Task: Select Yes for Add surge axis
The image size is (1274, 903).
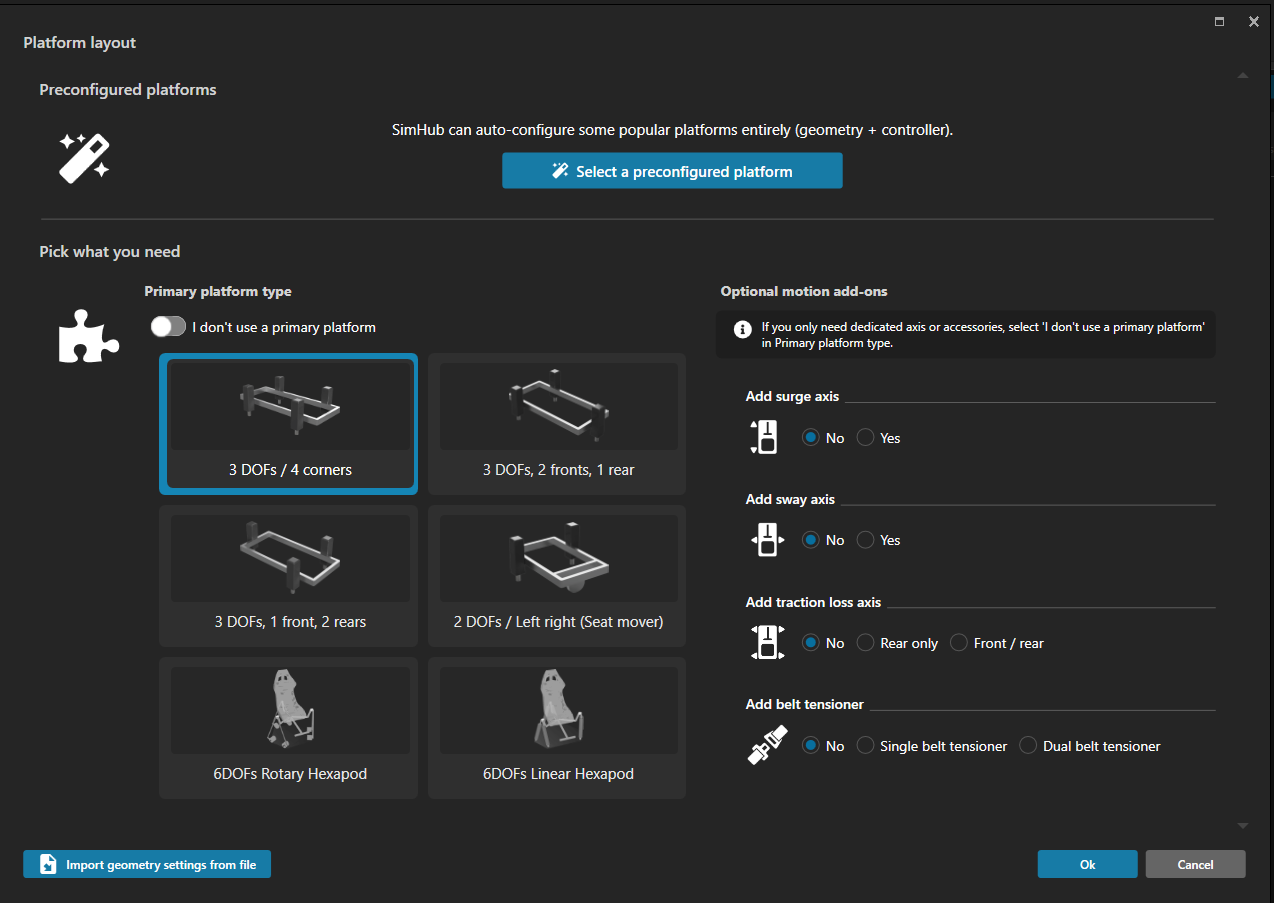Action: (866, 438)
